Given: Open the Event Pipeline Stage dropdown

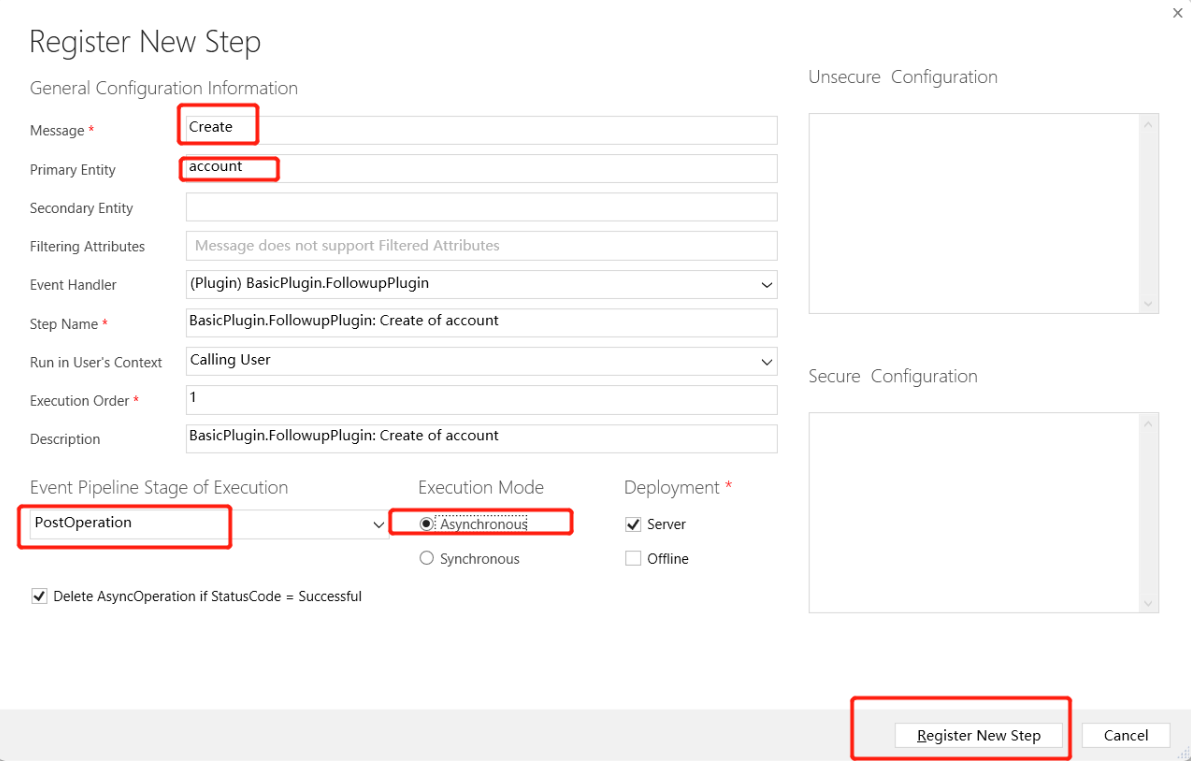Looking at the screenshot, I should pos(378,524).
